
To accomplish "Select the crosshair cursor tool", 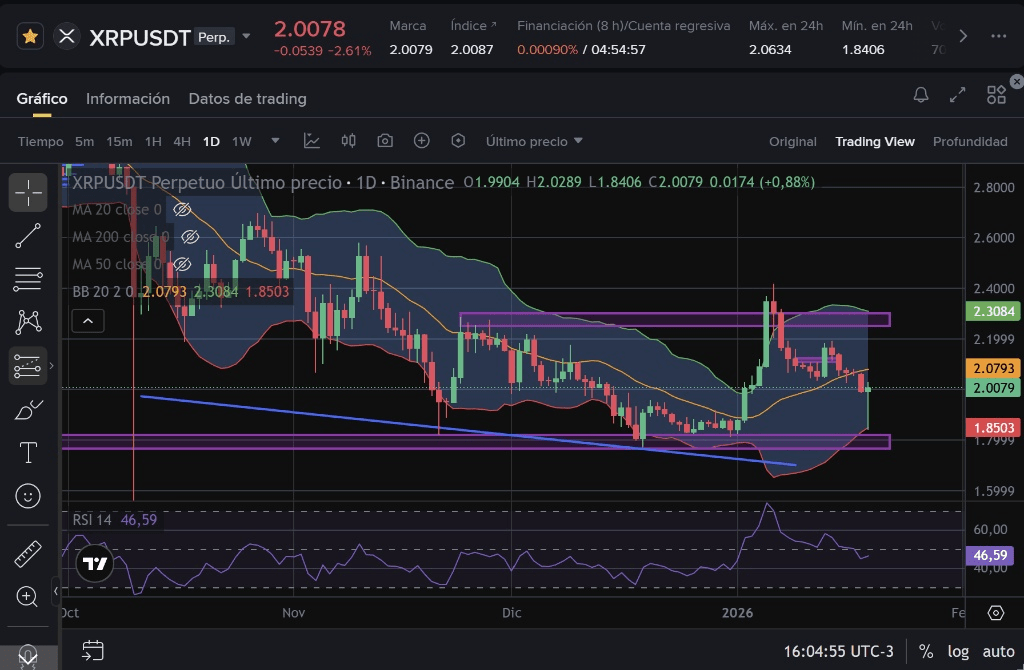I will [x=28, y=191].
